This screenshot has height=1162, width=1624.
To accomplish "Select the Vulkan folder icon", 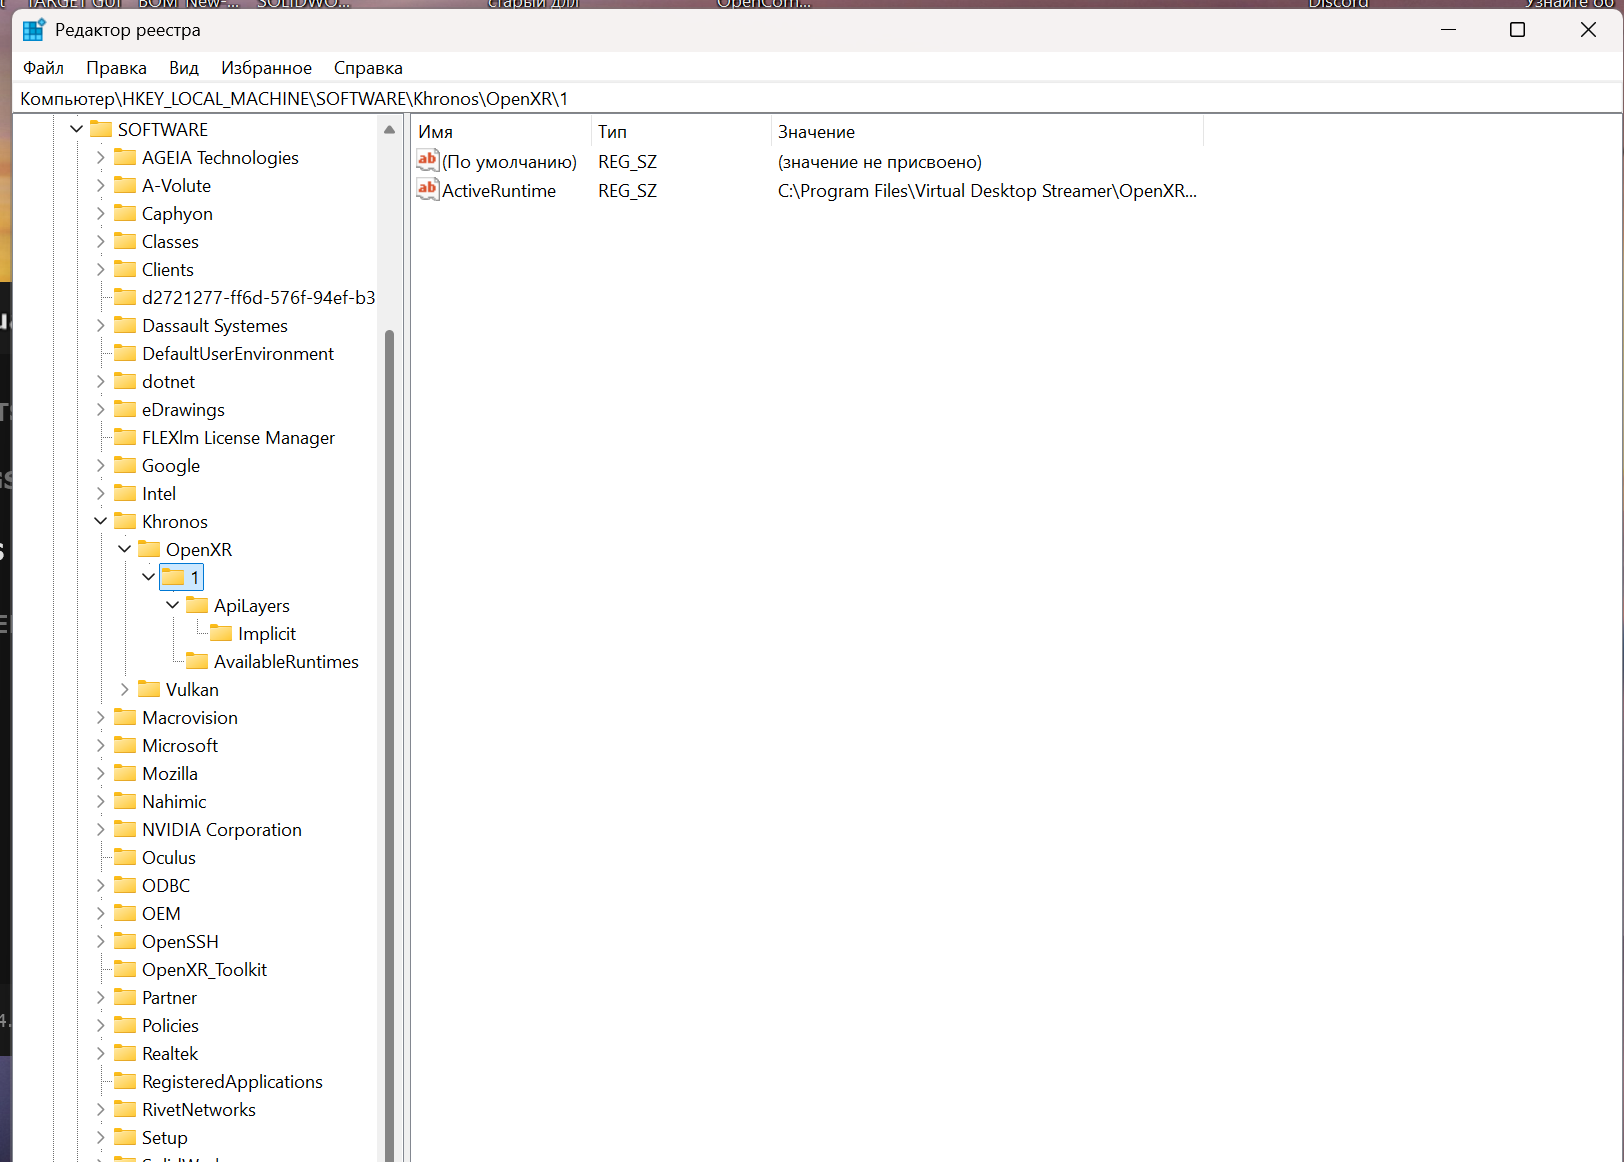I will (x=149, y=689).
